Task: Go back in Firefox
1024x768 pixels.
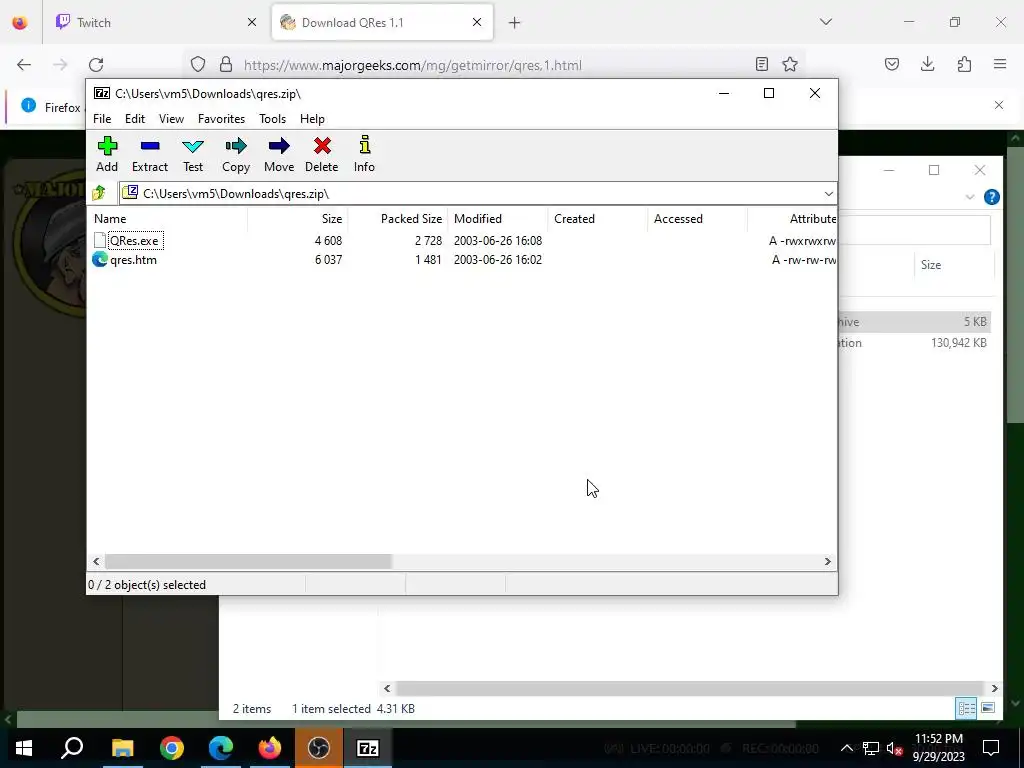Action: (24, 65)
